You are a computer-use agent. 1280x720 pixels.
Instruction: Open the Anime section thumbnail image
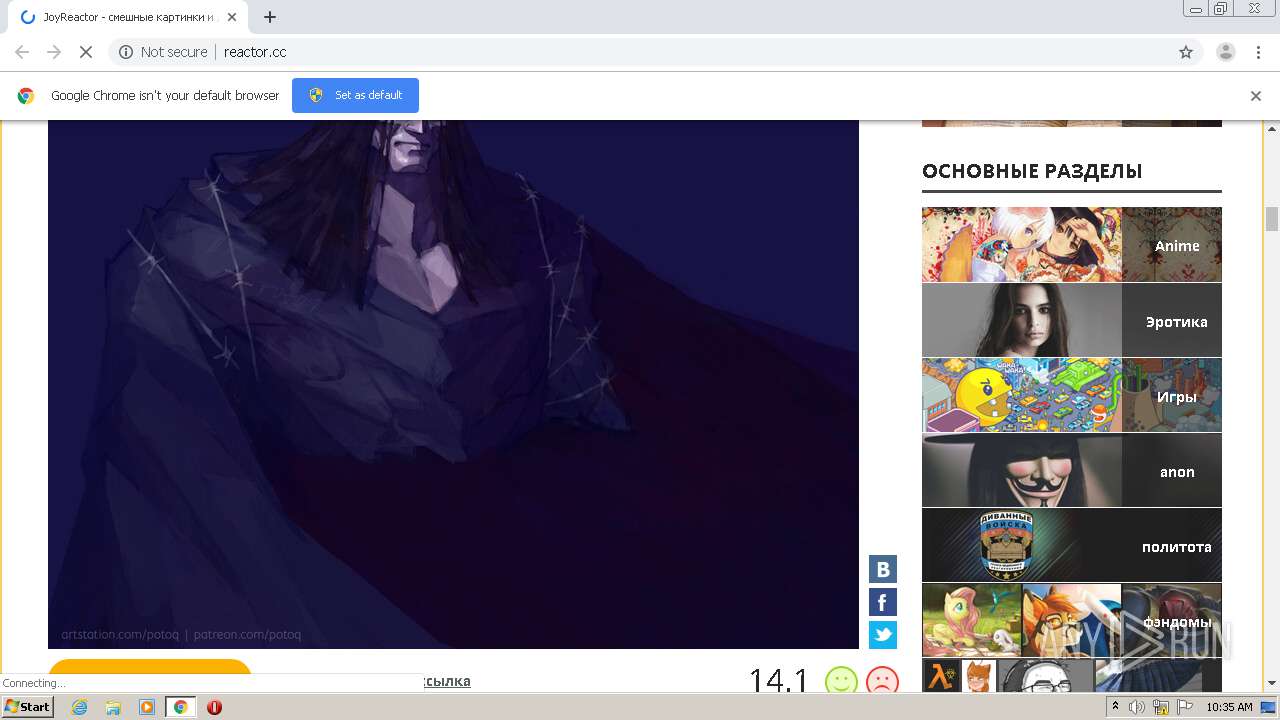click(x=1022, y=245)
